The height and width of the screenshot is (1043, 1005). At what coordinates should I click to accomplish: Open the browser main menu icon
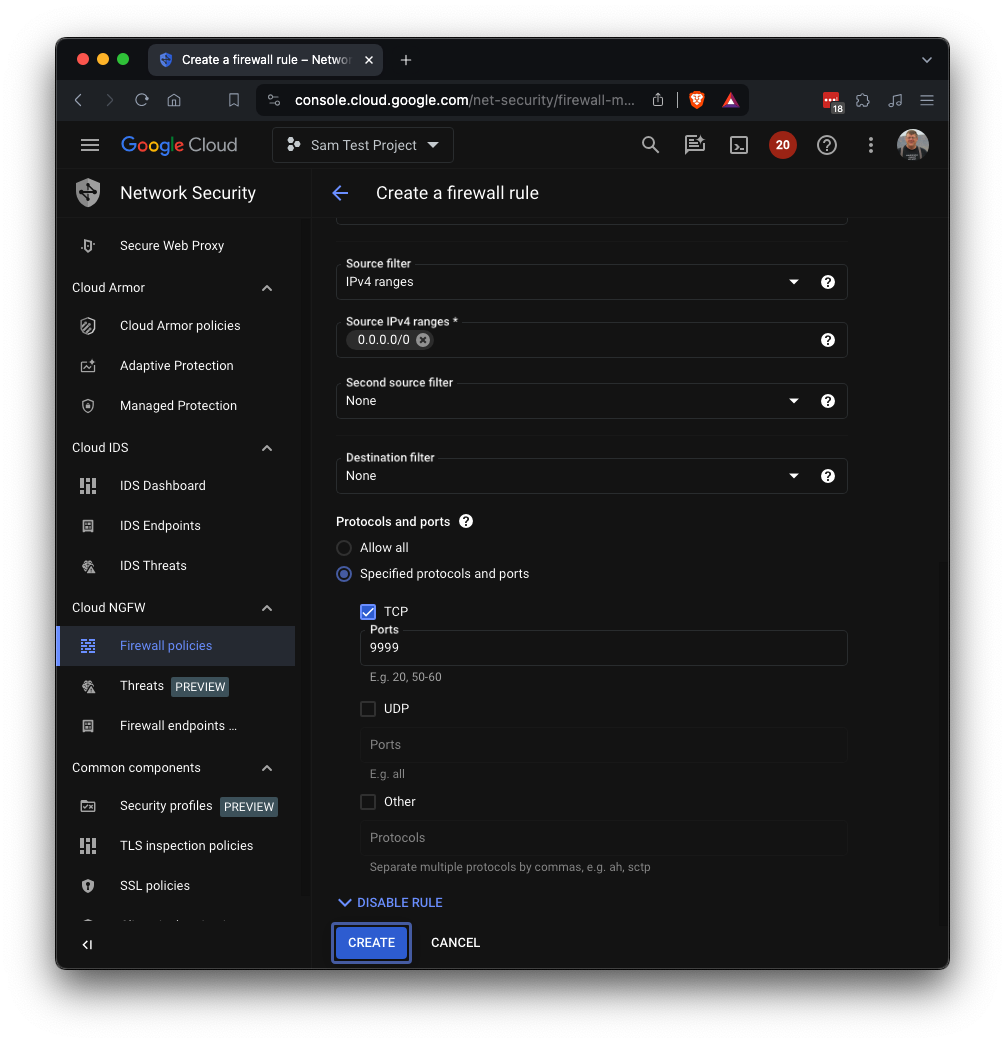click(927, 100)
